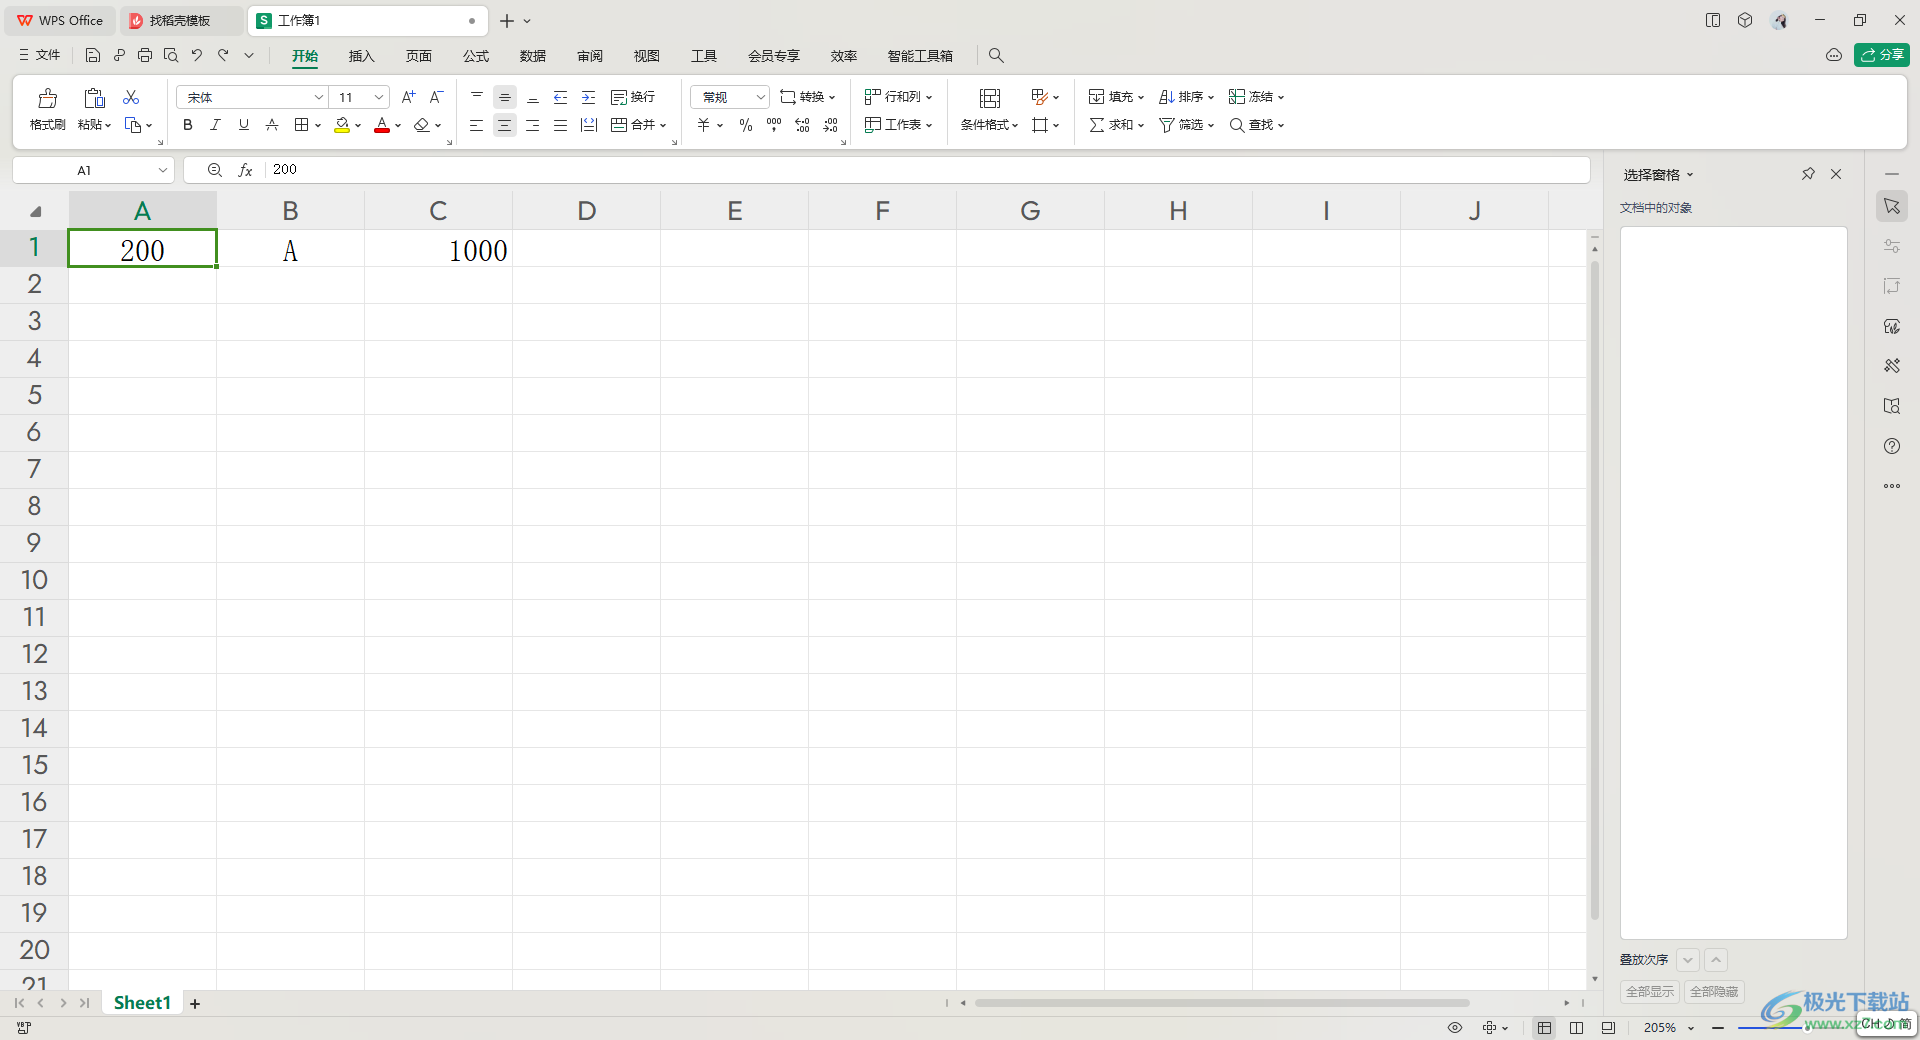Click the search icon in ribbon tab bar
Image resolution: width=1920 pixels, height=1040 pixels.
(996, 56)
